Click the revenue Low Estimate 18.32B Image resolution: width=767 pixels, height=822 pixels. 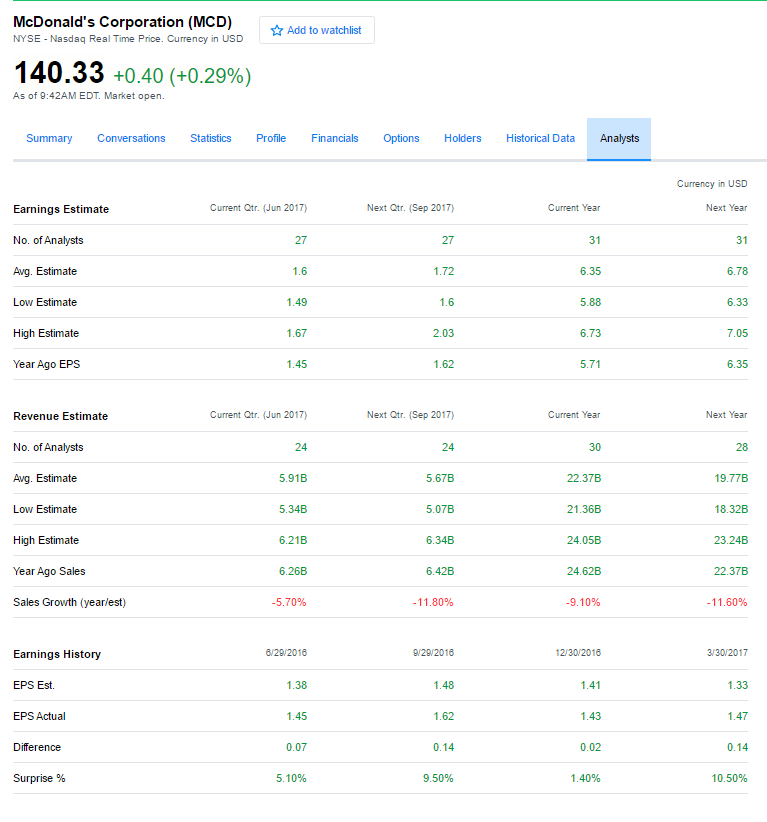[731, 510]
